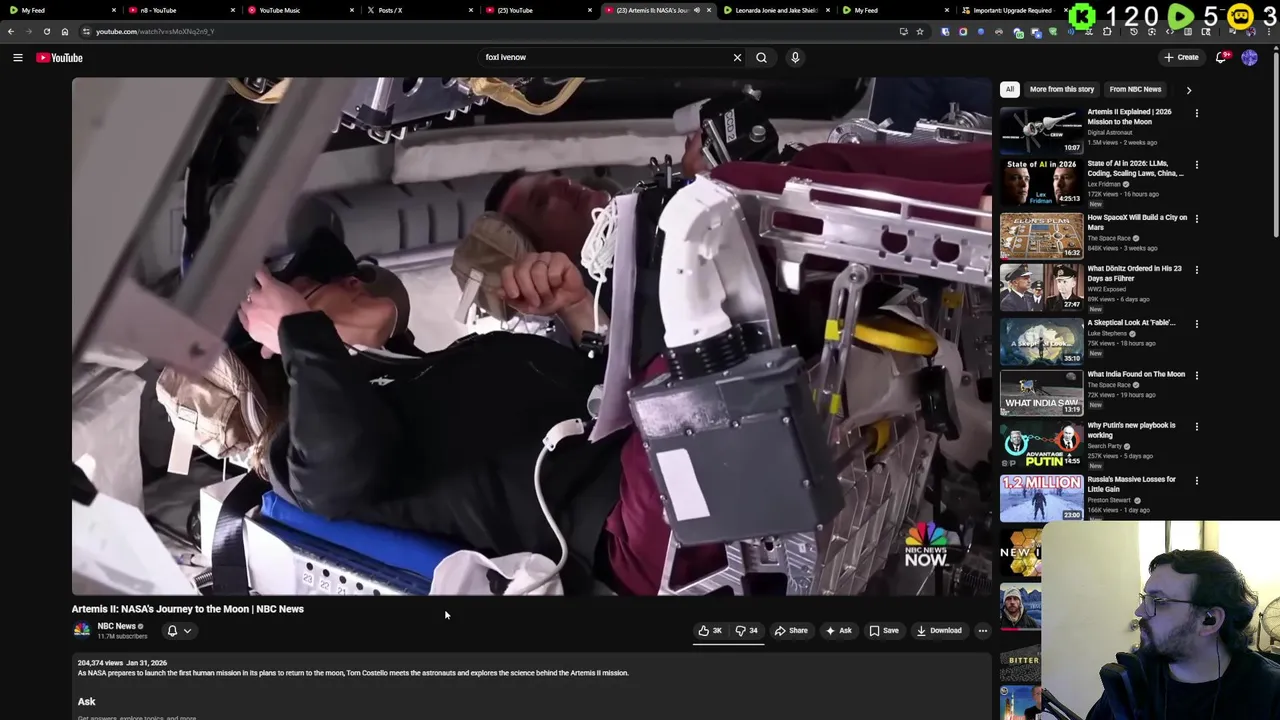Open Russia's Massive Losses video thumbnail
This screenshot has width=1280, height=720.
point(1041,497)
